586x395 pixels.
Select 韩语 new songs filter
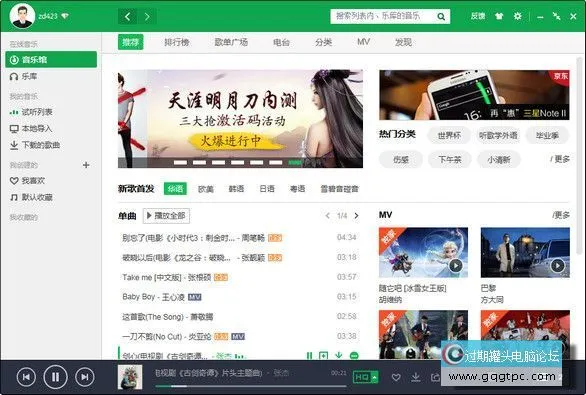[237, 189]
